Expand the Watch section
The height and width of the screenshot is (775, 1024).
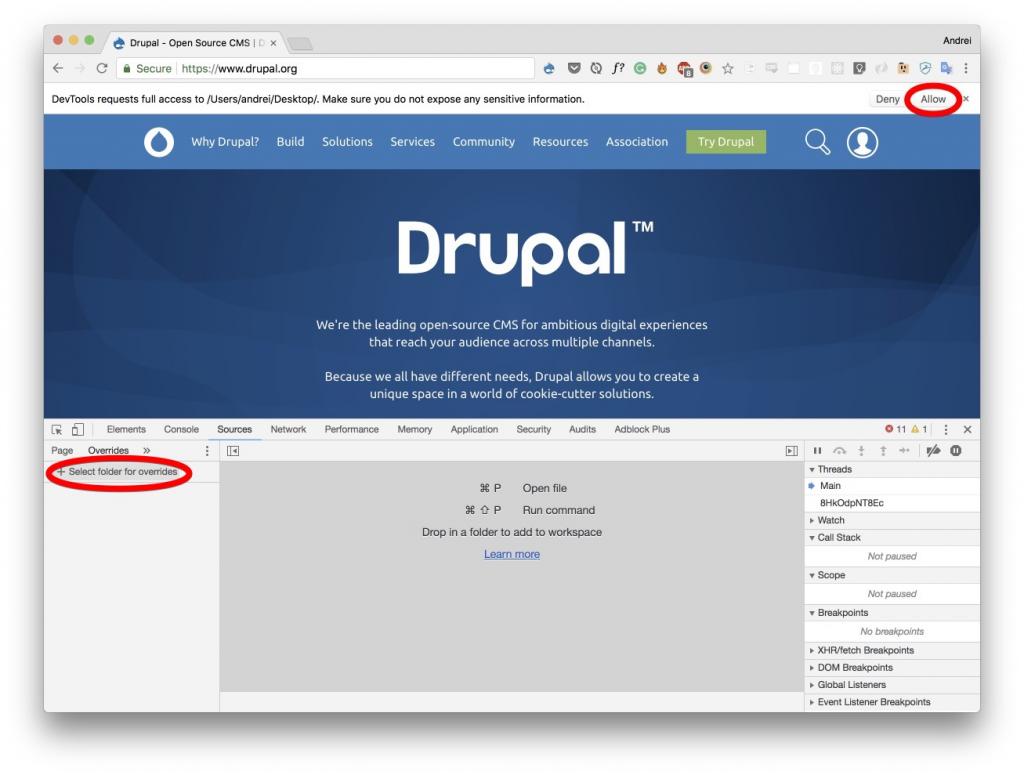(812, 520)
